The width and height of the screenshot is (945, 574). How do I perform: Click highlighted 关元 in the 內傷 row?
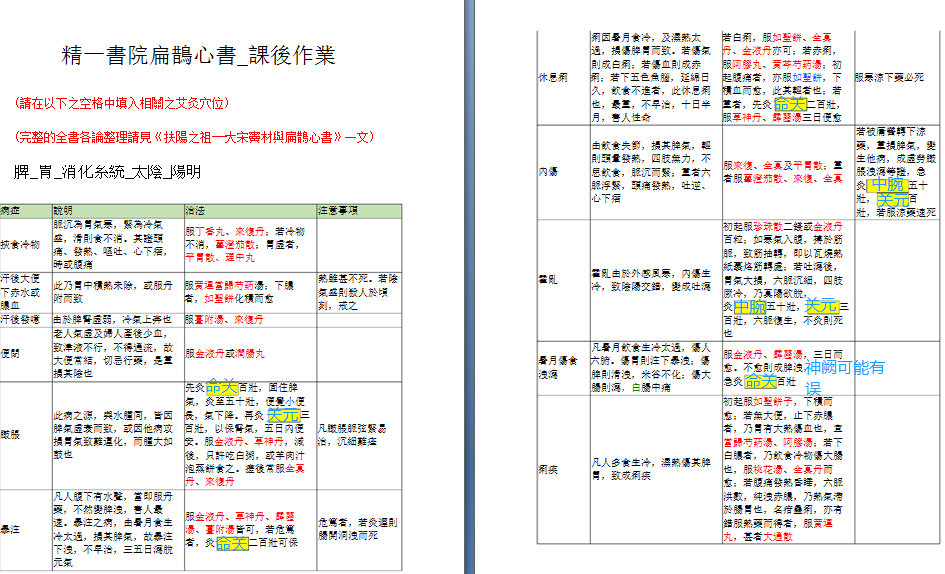(x=893, y=199)
